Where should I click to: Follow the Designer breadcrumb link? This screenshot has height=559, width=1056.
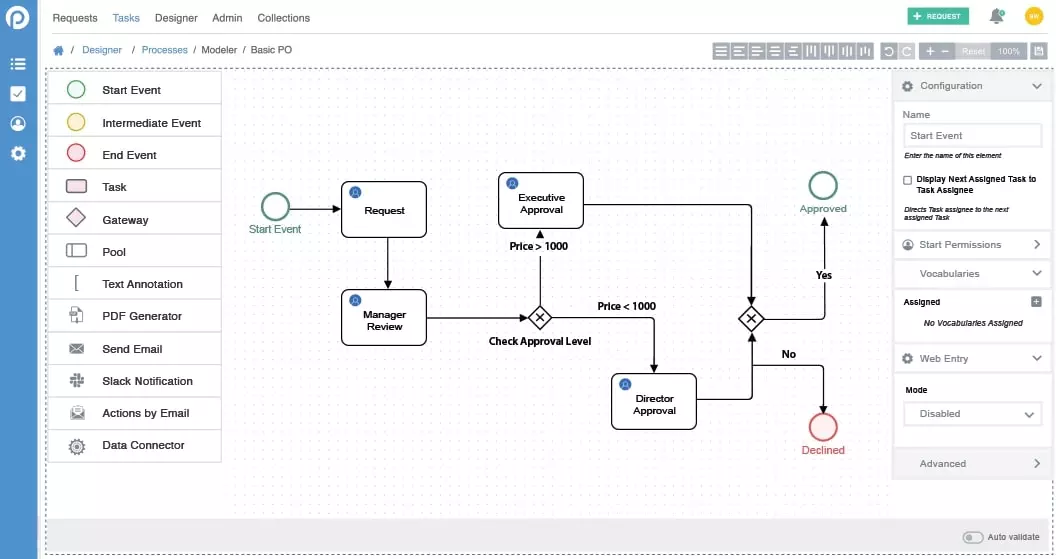[102, 50]
